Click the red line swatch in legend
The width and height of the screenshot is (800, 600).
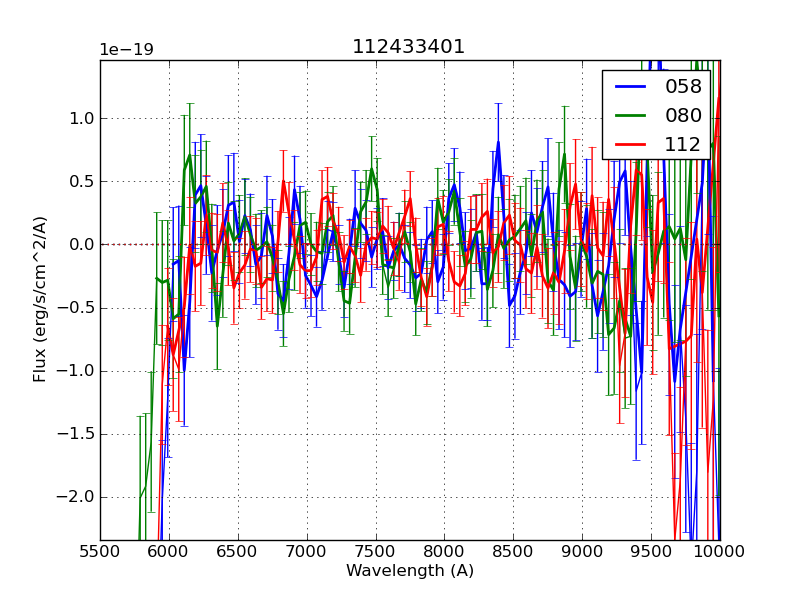click(630, 144)
